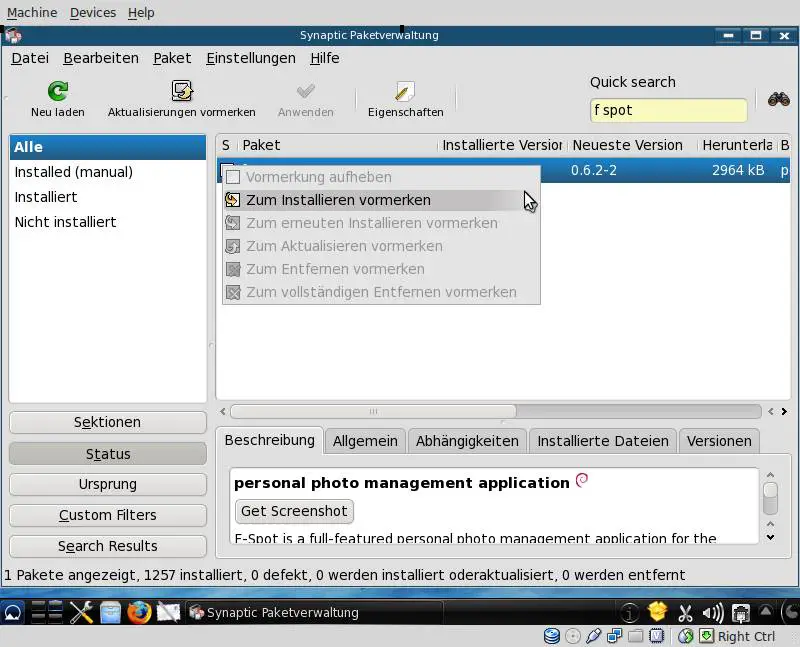800x647 pixels.
Task: Click the speaker volume tray icon
Action: pyautogui.click(x=713, y=613)
